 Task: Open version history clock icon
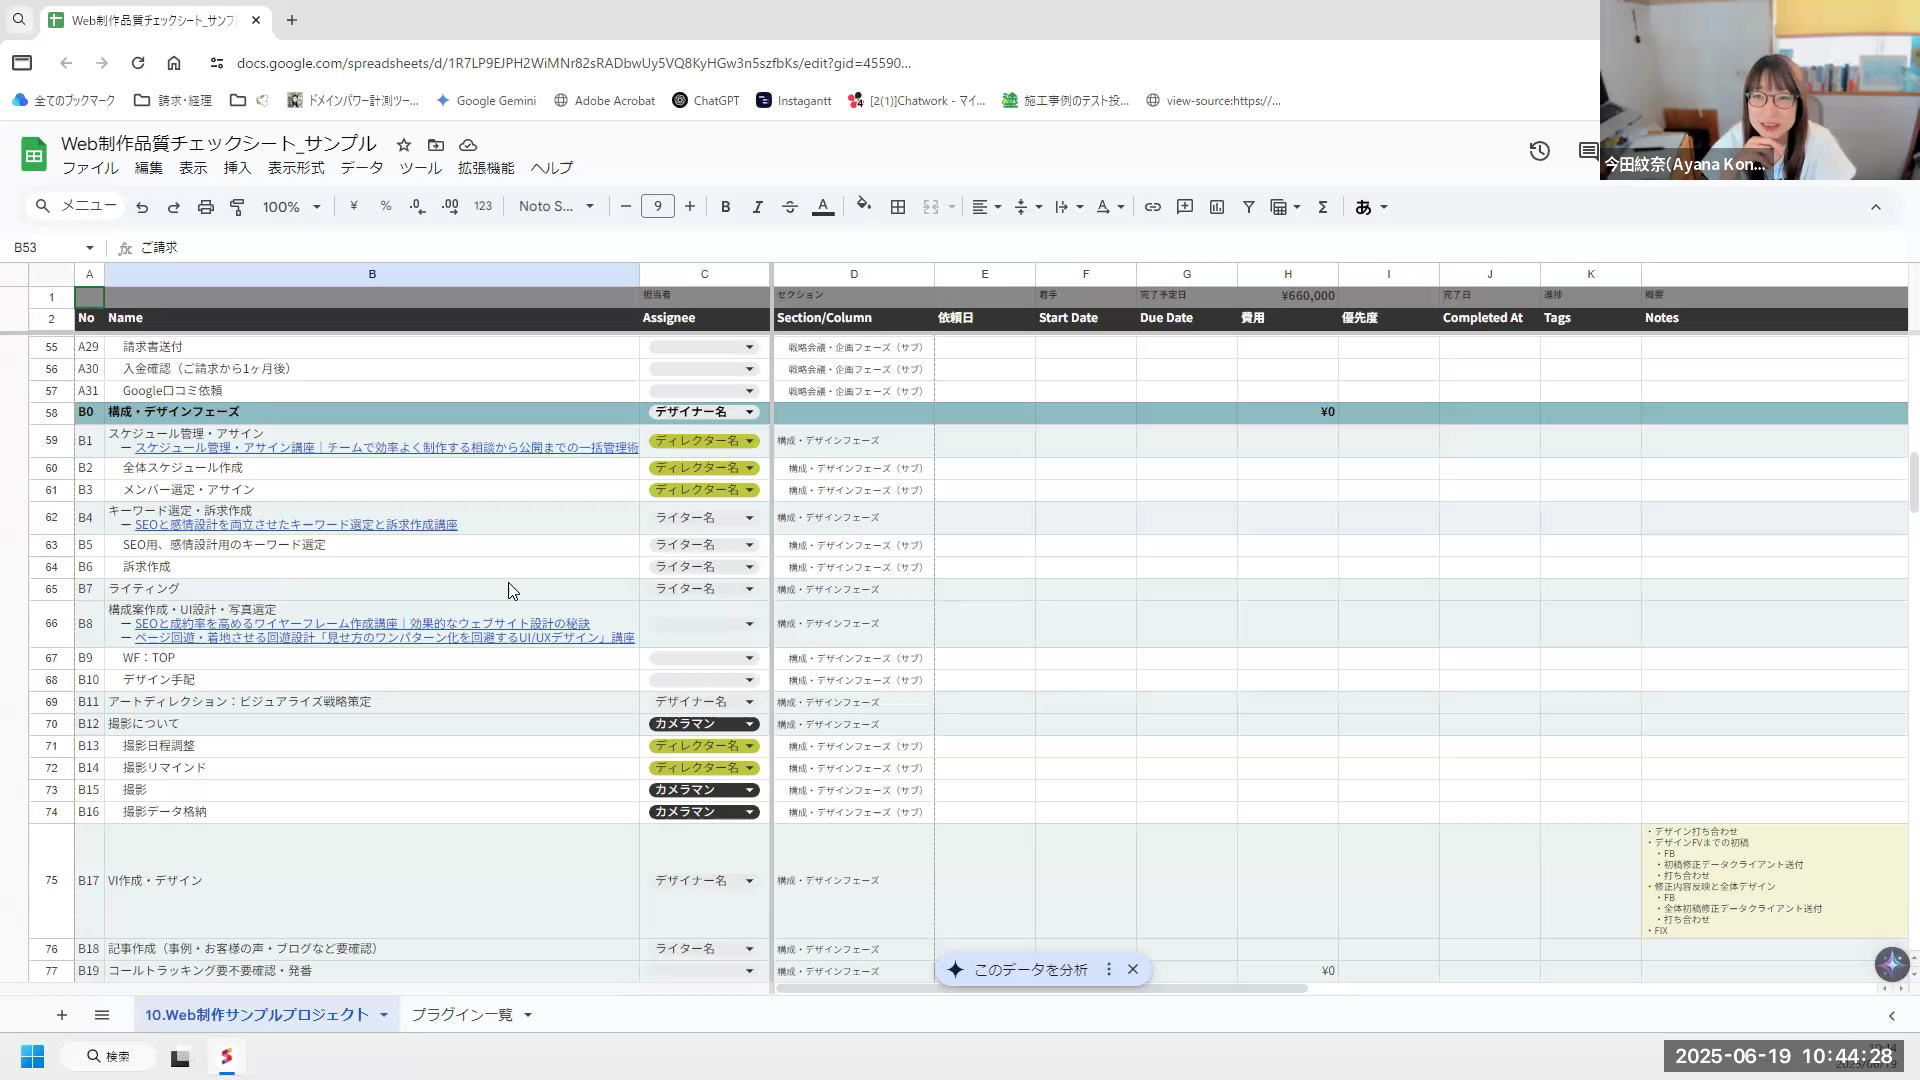1539,151
